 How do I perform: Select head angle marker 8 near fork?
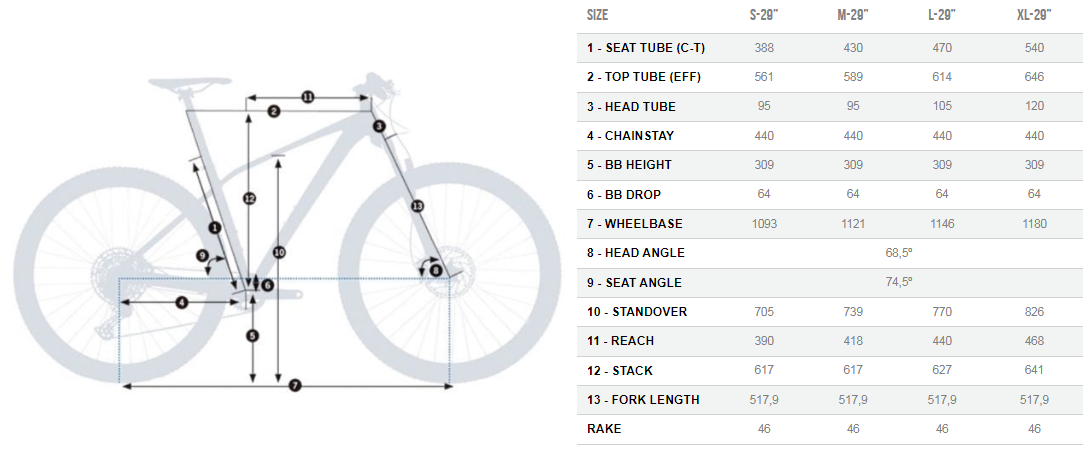click(435, 270)
